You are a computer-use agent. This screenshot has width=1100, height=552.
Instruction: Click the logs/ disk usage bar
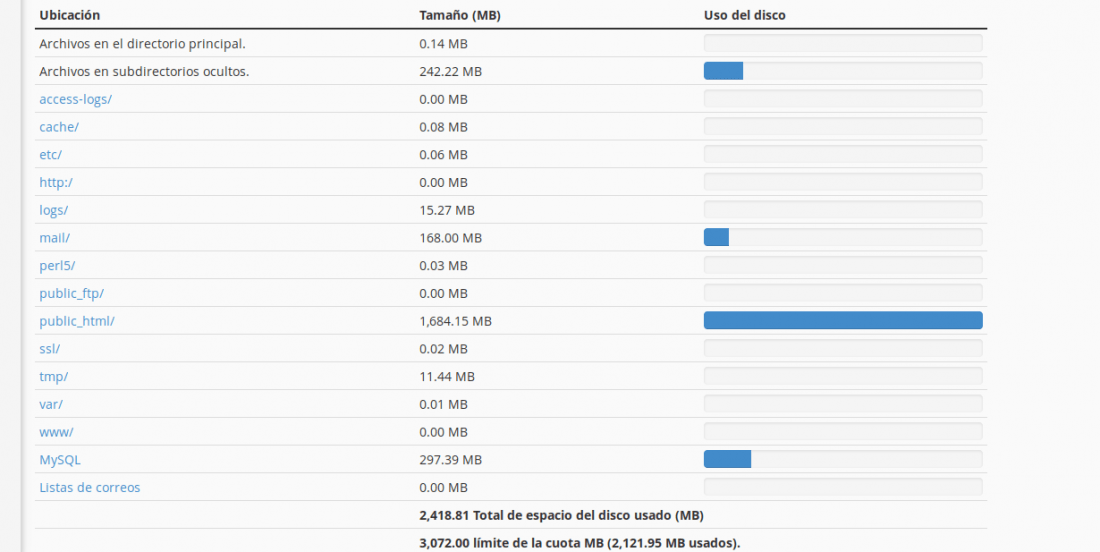(x=843, y=210)
